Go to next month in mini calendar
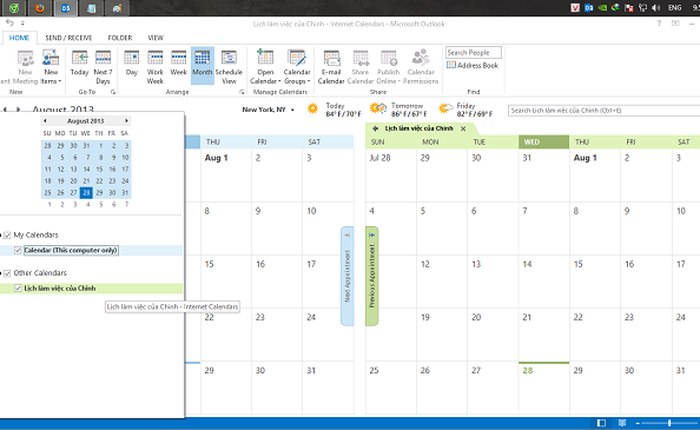700x430 pixels. tap(126, 121)
